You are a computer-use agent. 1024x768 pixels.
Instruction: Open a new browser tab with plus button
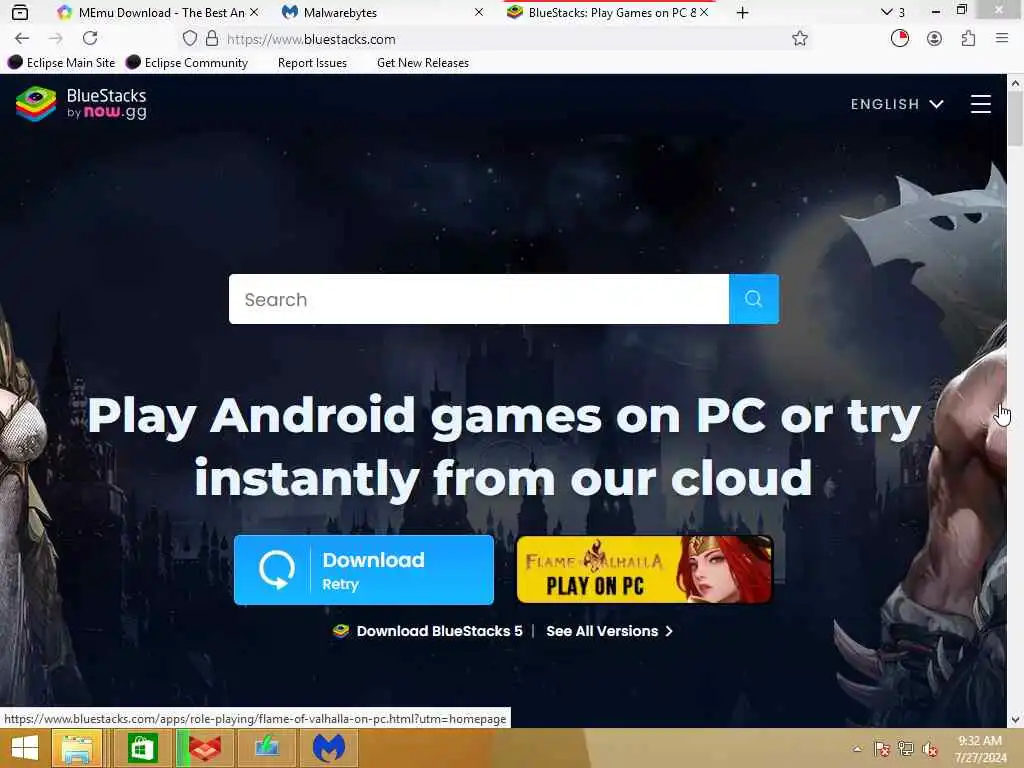click(742, 12)
